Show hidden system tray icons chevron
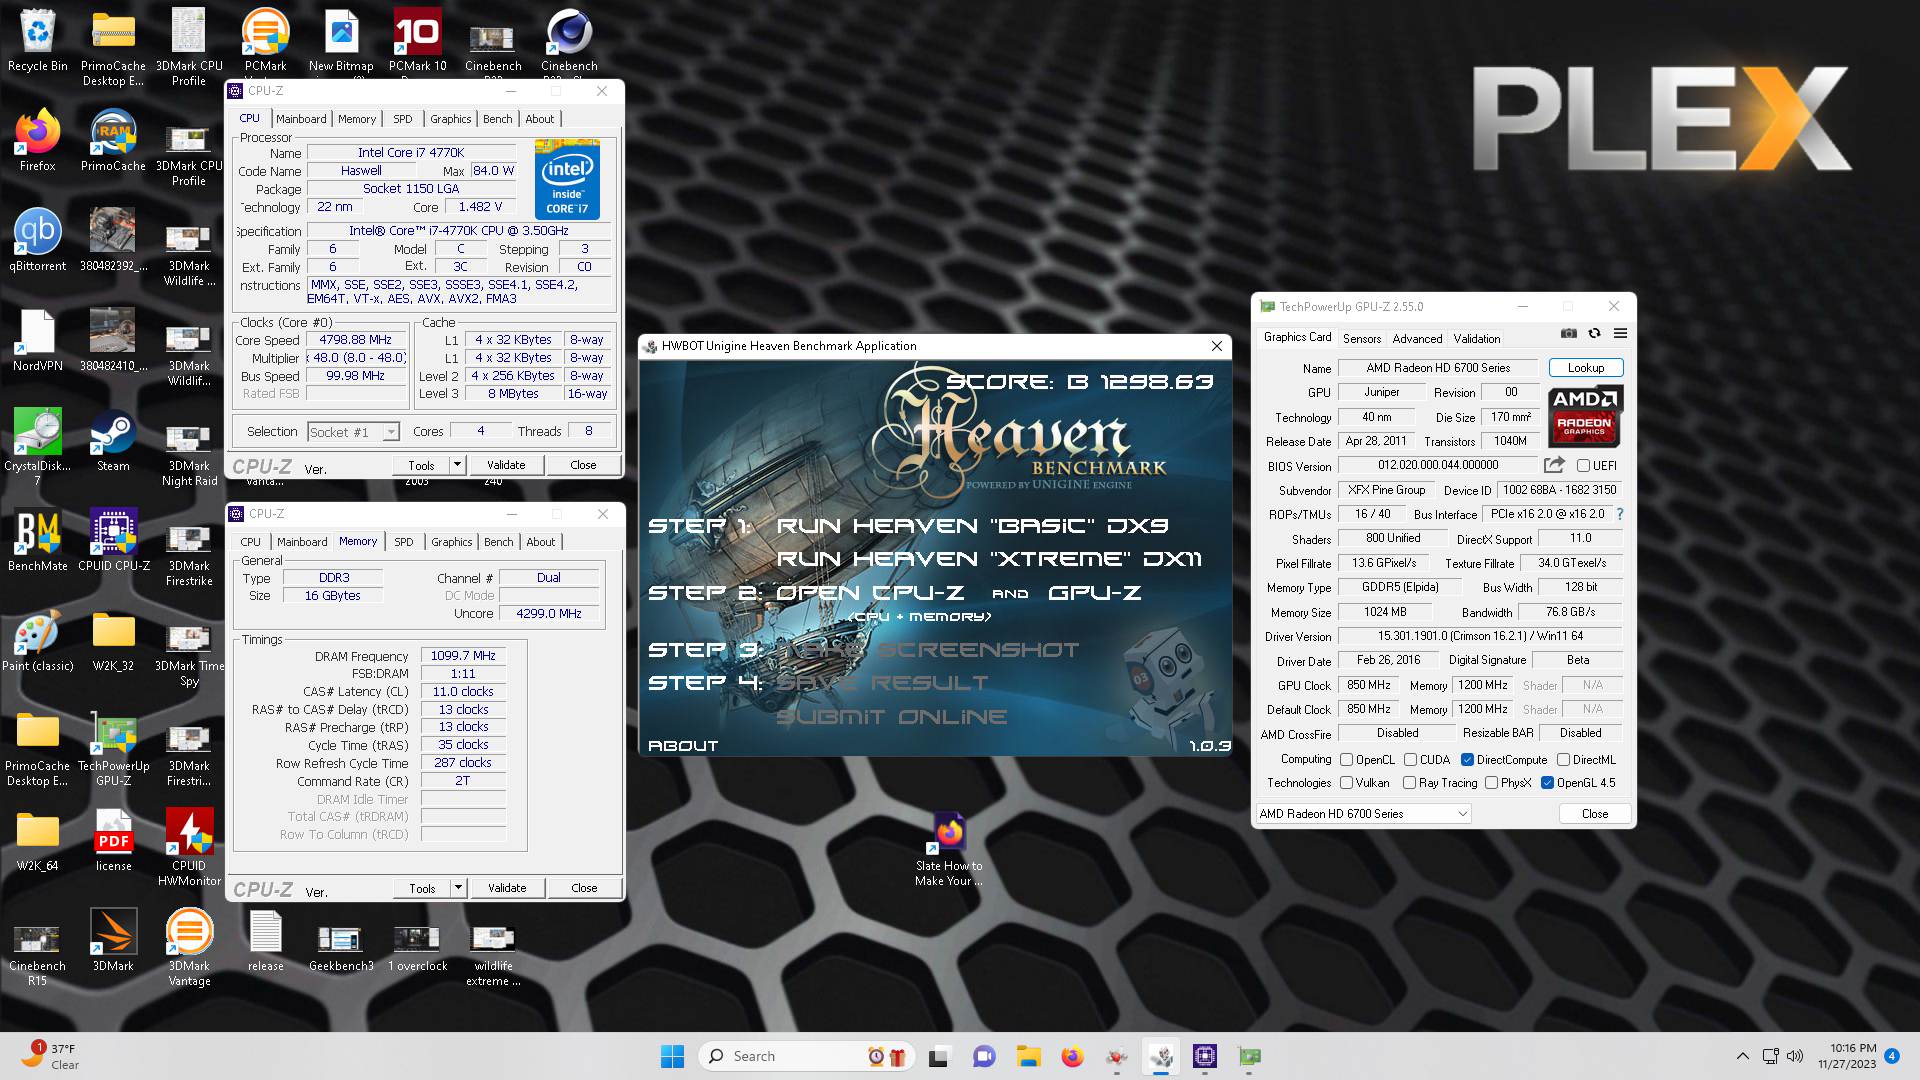 click(1742, 1056)
